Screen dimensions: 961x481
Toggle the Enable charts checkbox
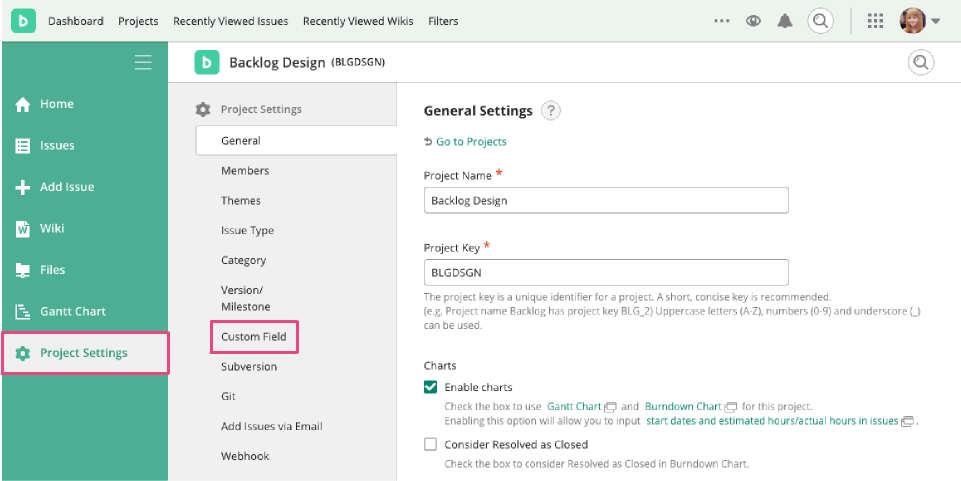(431, 387)
